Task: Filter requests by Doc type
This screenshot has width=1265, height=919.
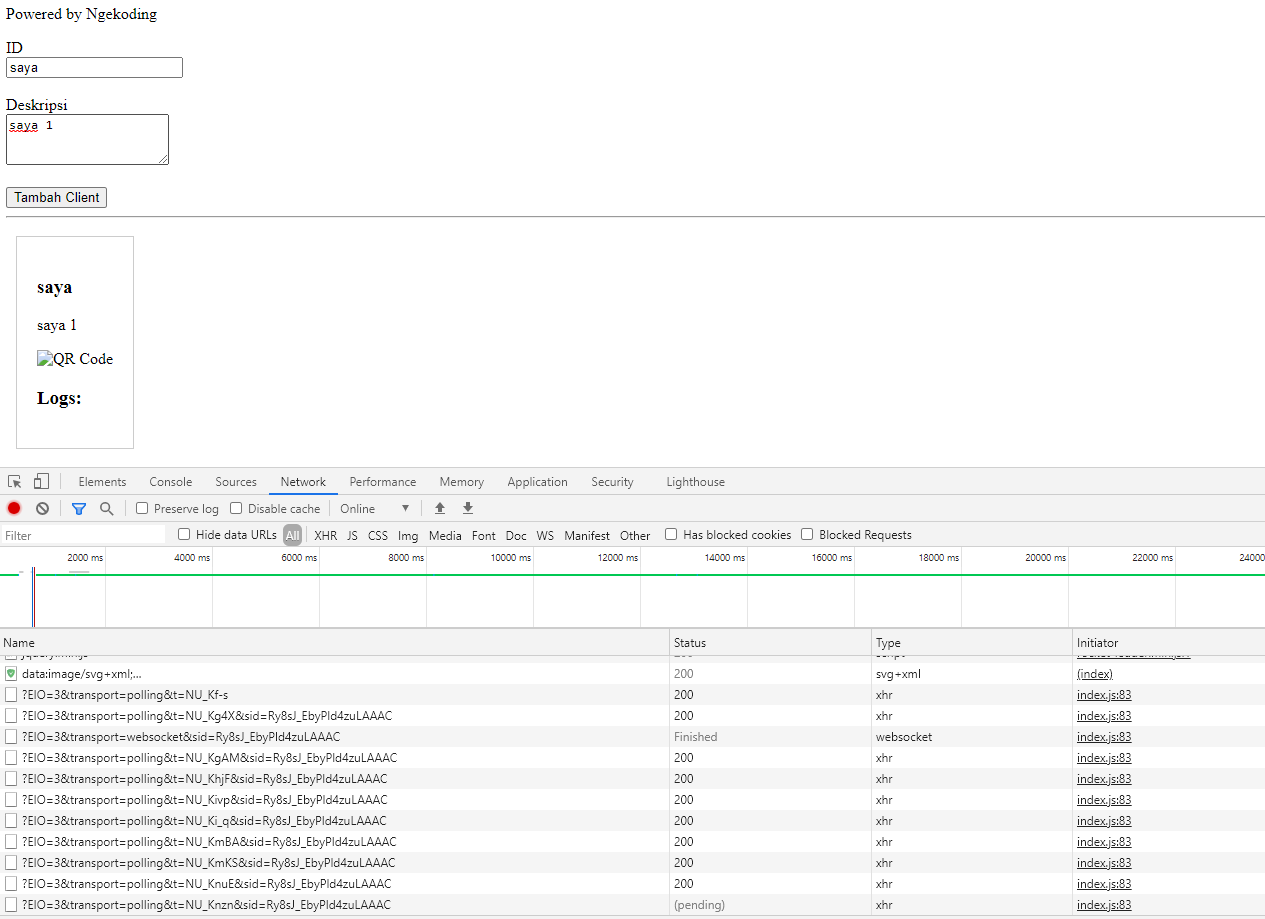Action: [x=516, y=535]
